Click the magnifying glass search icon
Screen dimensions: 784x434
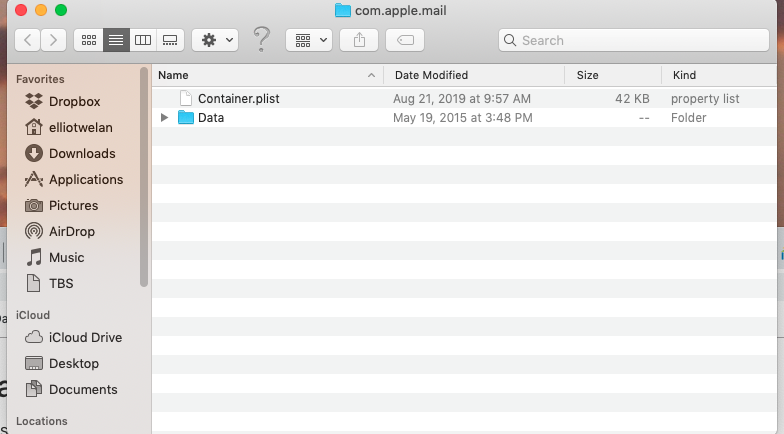[510, 40]
